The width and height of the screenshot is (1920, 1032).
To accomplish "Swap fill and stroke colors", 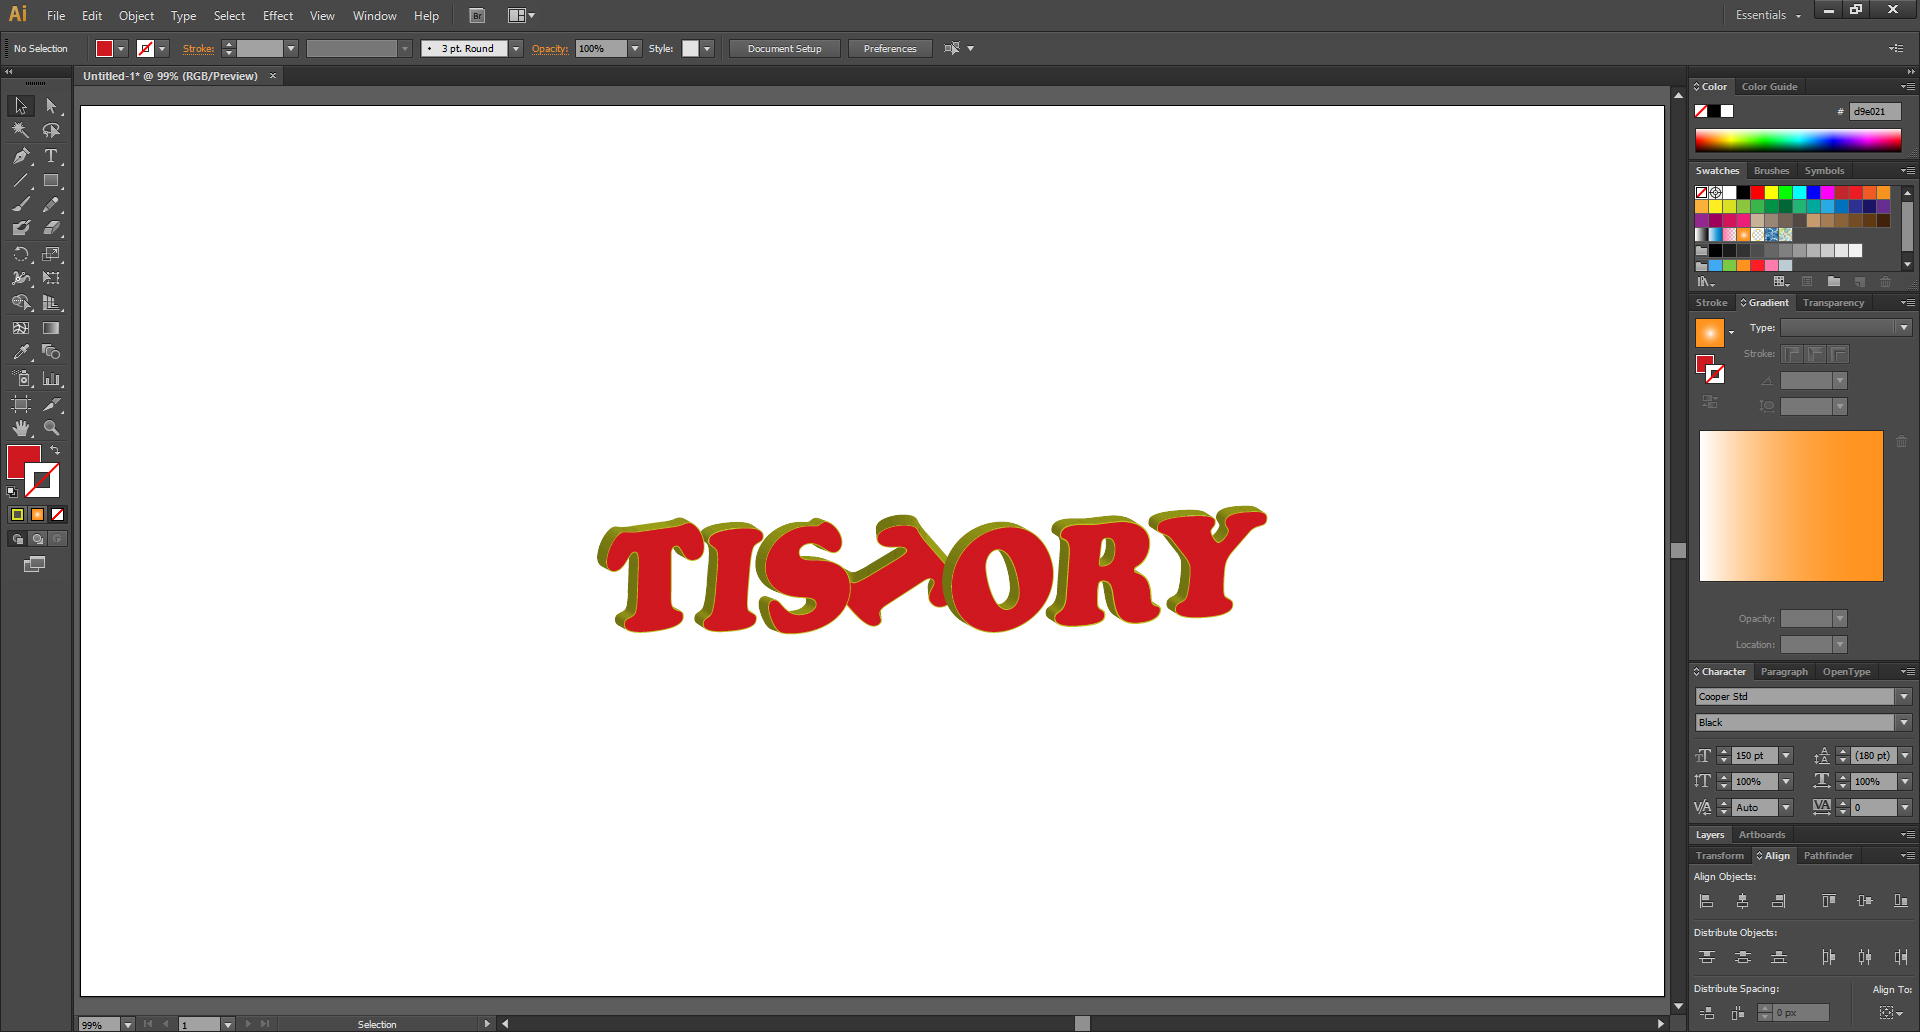I will [x=56, y=451].
